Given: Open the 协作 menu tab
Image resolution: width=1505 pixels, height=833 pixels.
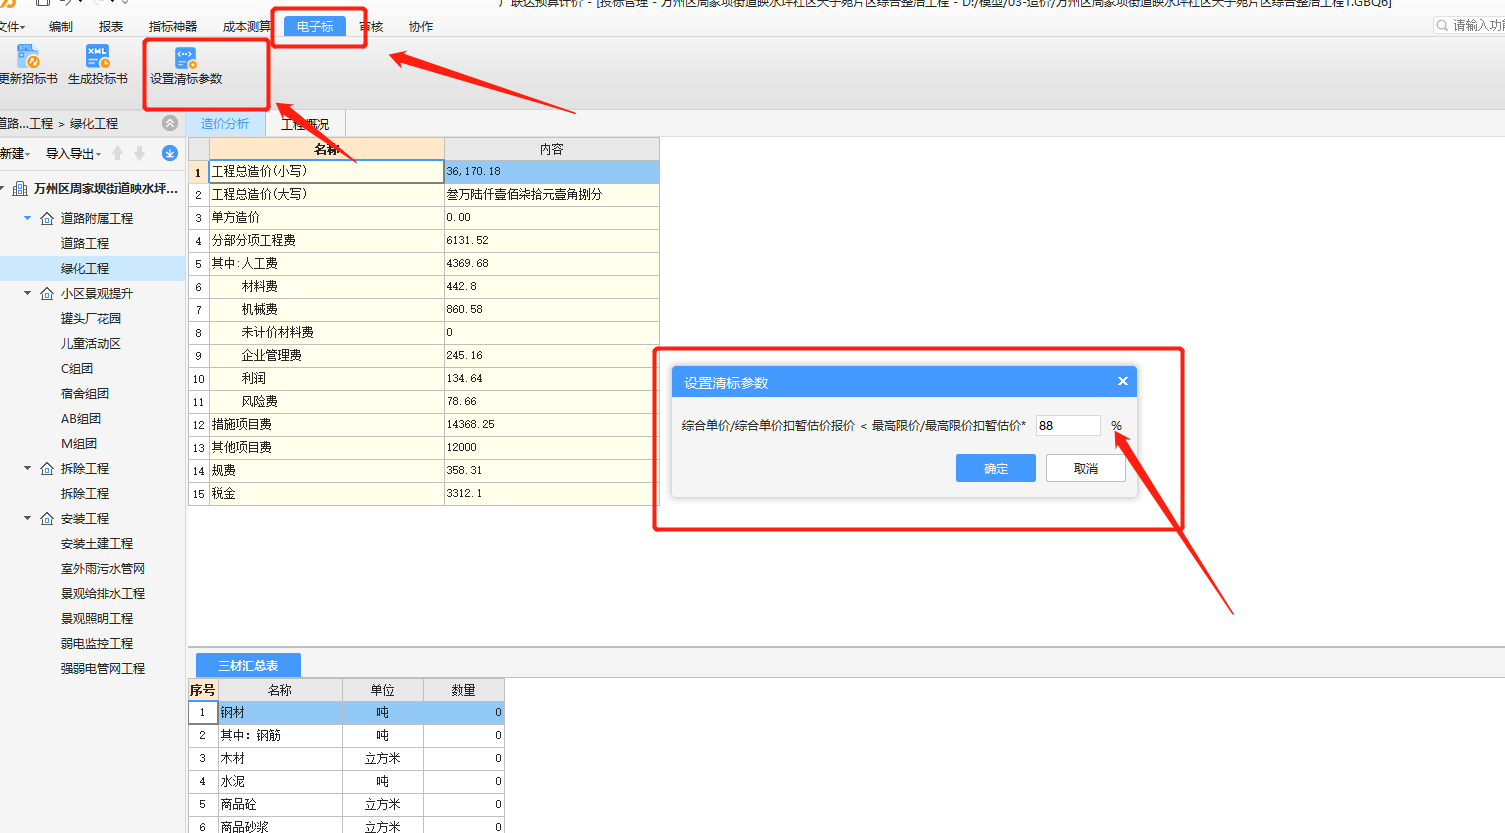Looking at the screenshot, I should click(421, 26).
